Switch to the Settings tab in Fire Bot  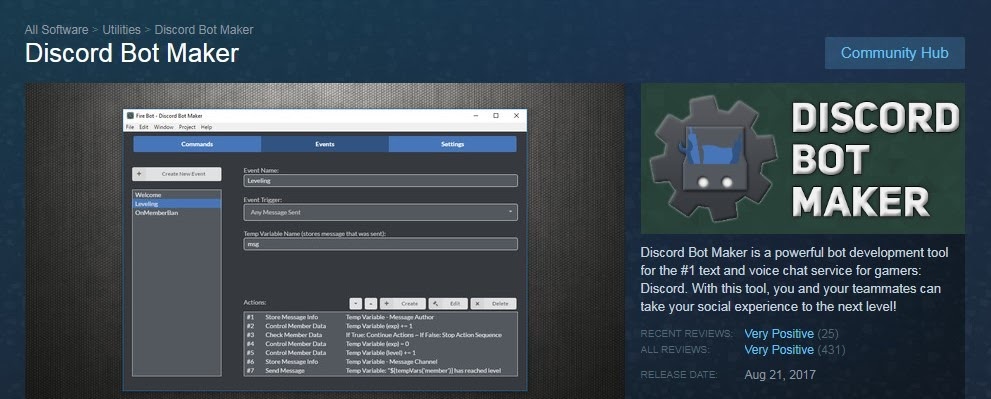pos(453,144)
